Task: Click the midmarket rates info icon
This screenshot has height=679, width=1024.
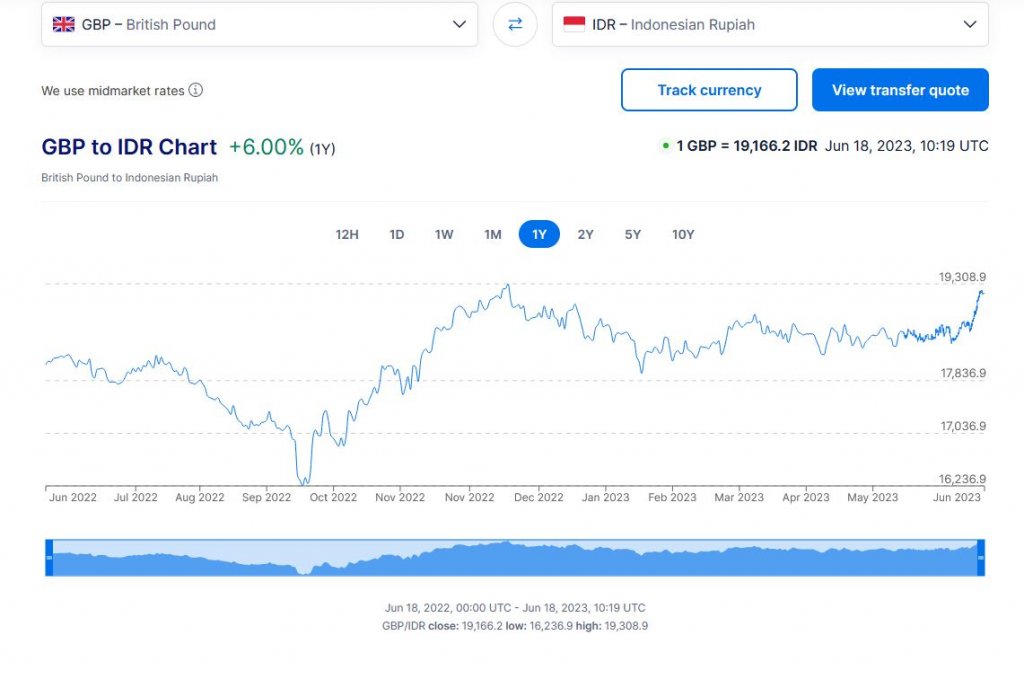Action: pyautogui.click(x=196, y=90)
